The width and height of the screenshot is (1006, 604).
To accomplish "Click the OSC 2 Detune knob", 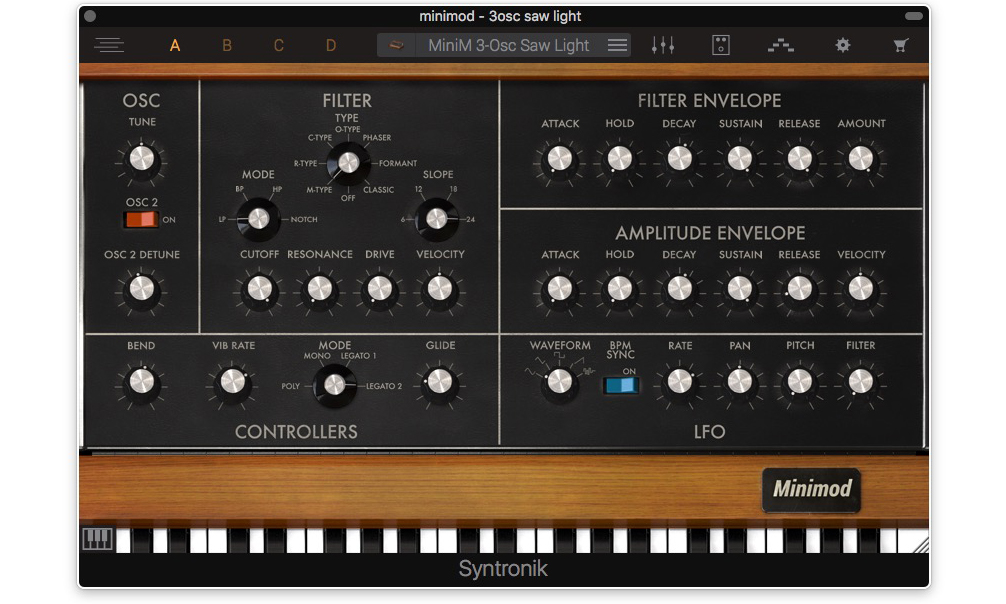I will tap(142, 289).
